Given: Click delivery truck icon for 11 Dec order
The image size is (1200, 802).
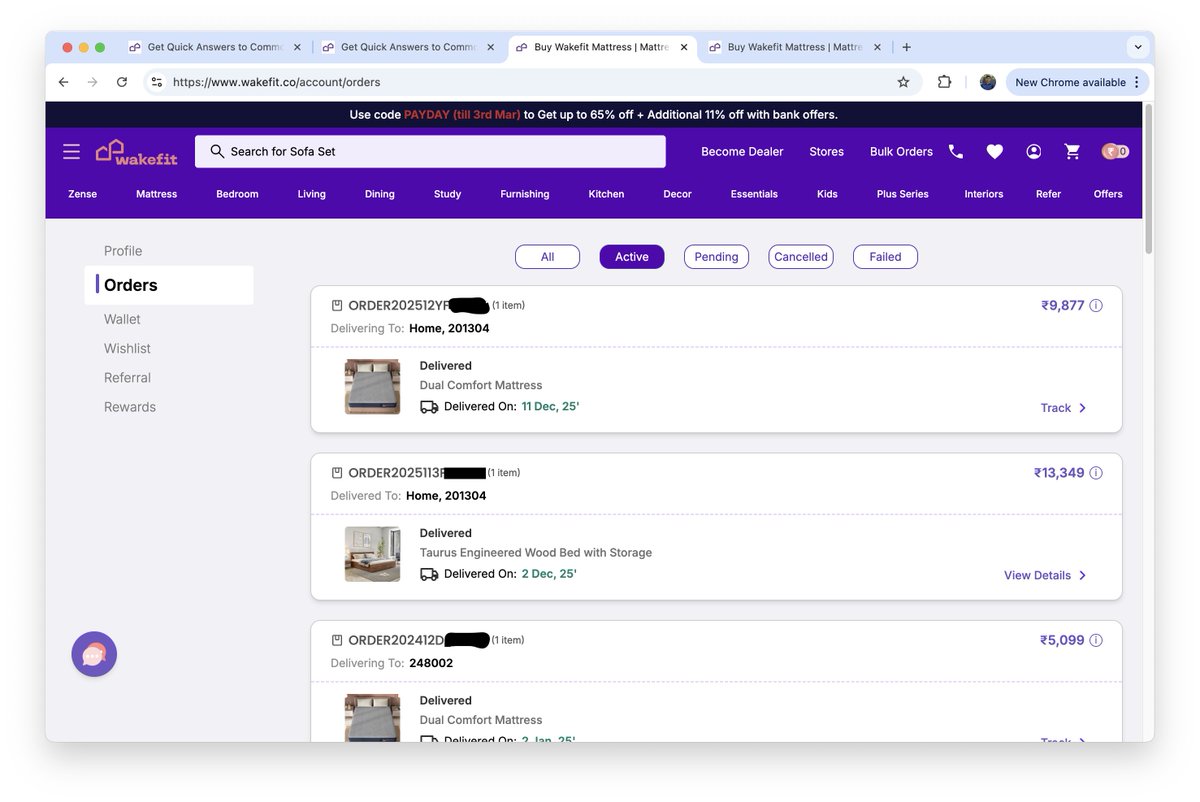Looking at the screenshot, I should coord(429,407).
